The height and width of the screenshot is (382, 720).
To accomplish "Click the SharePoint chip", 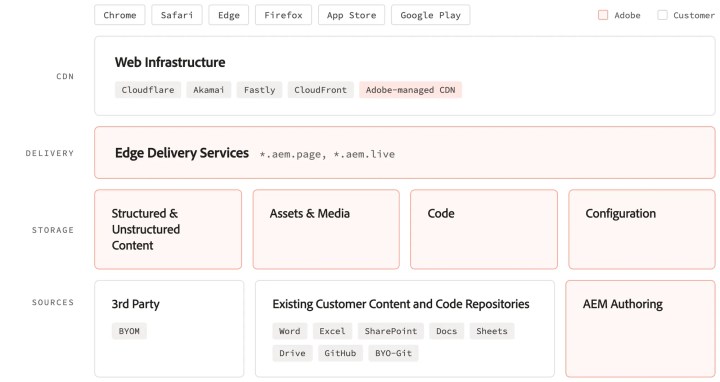I will pyautogui.click(x=391, y=331).
